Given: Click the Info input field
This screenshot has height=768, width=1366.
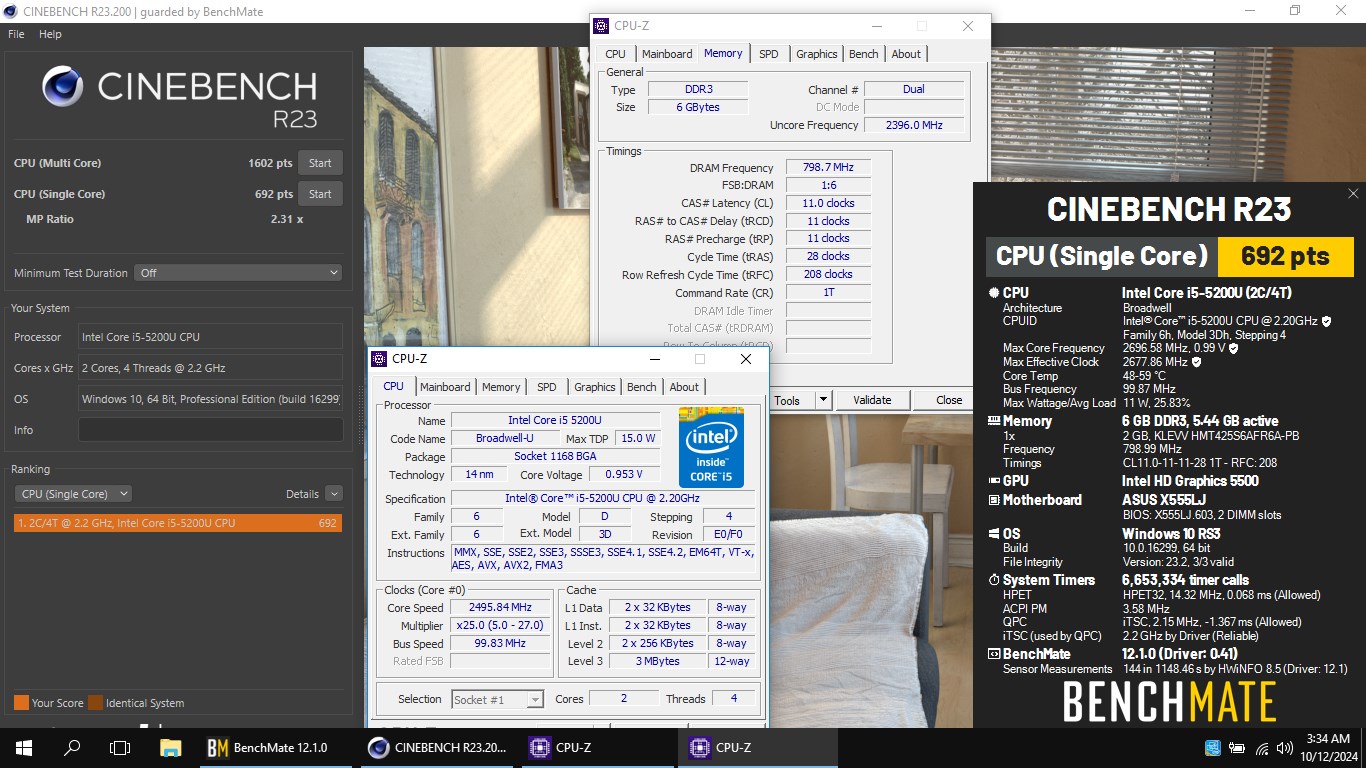Looking at the screenshot, I should click(x=210, y=430).
